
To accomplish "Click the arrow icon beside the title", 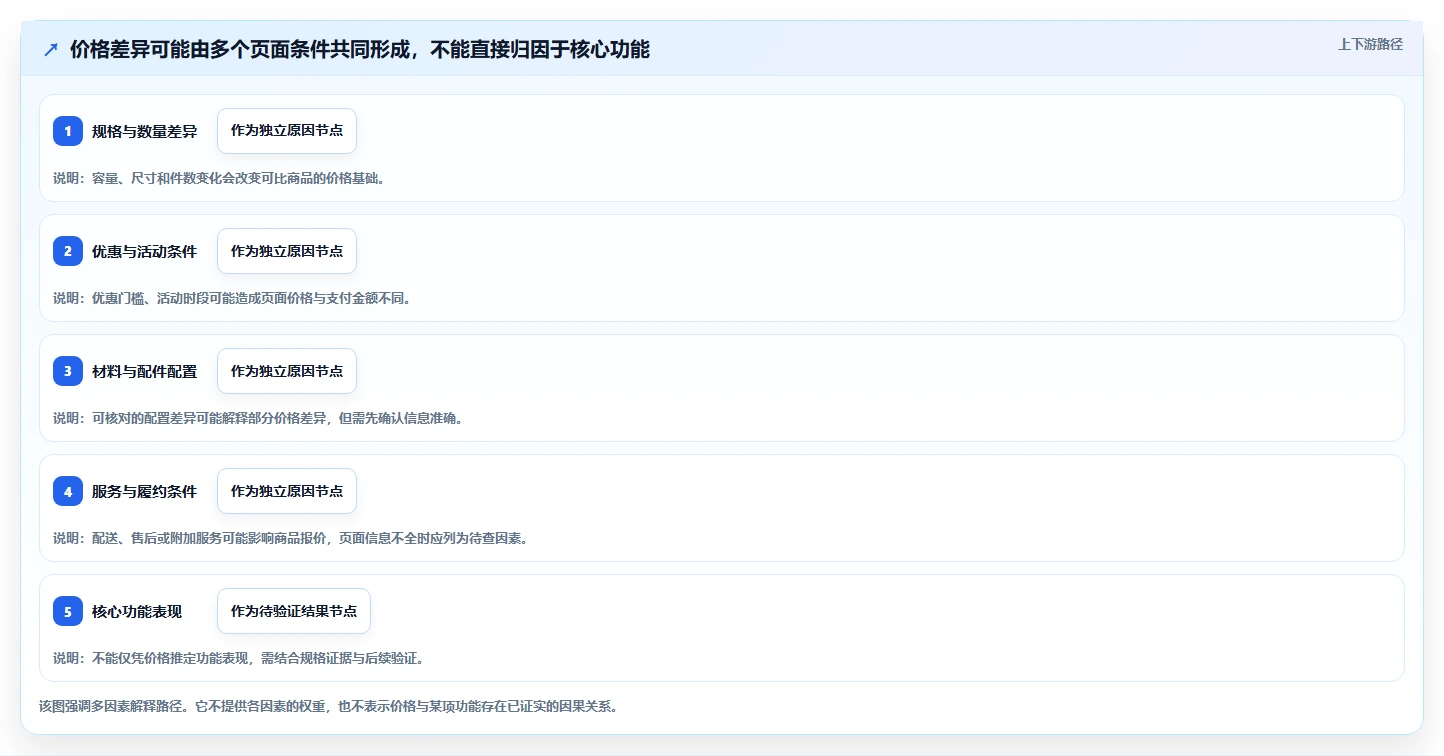I will pyautogui.click(x=51, y=50).
